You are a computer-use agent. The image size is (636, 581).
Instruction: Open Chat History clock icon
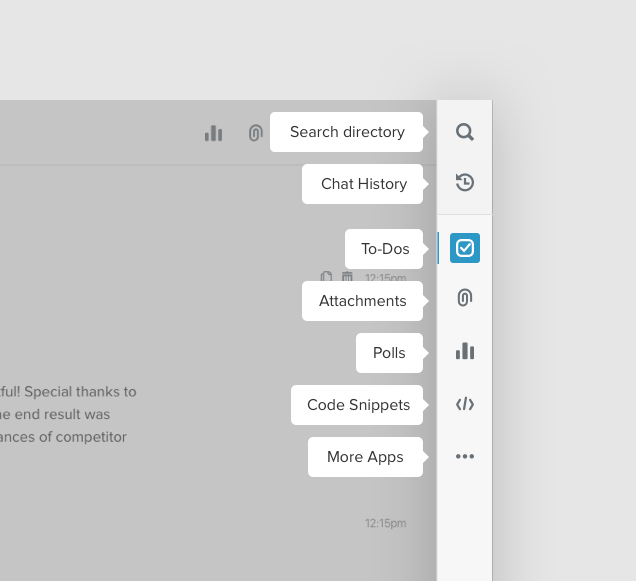465,182
